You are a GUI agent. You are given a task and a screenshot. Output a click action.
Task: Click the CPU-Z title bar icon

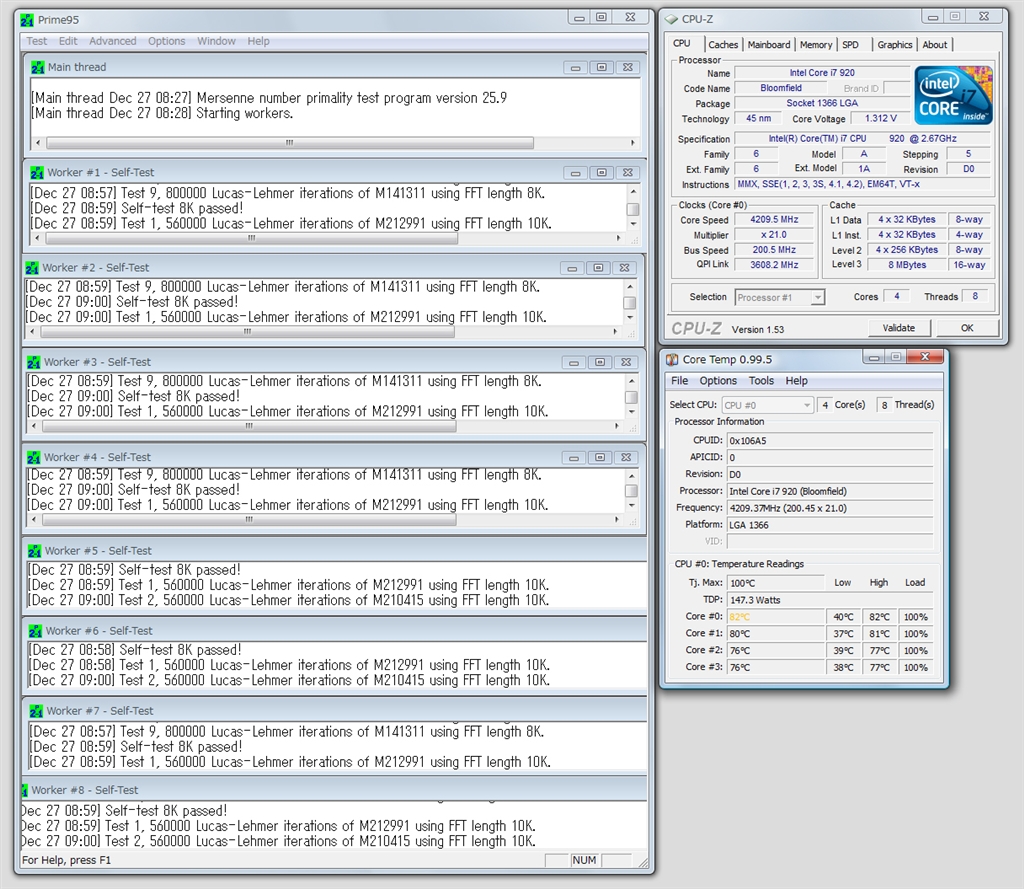tap(672, 18)
